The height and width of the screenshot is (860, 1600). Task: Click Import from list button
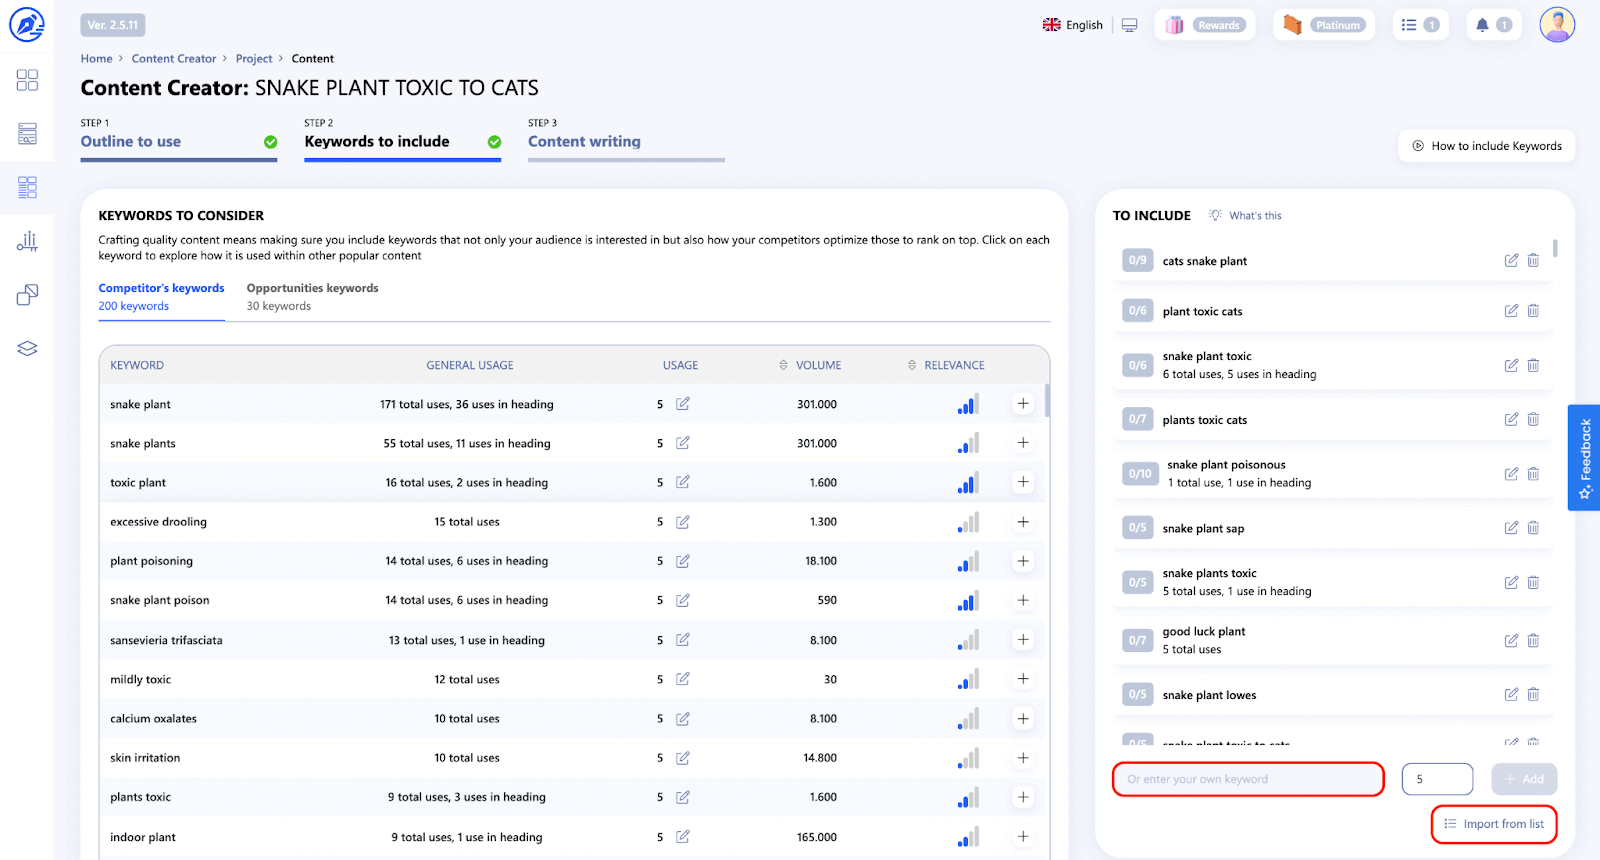coord(1494,824)
